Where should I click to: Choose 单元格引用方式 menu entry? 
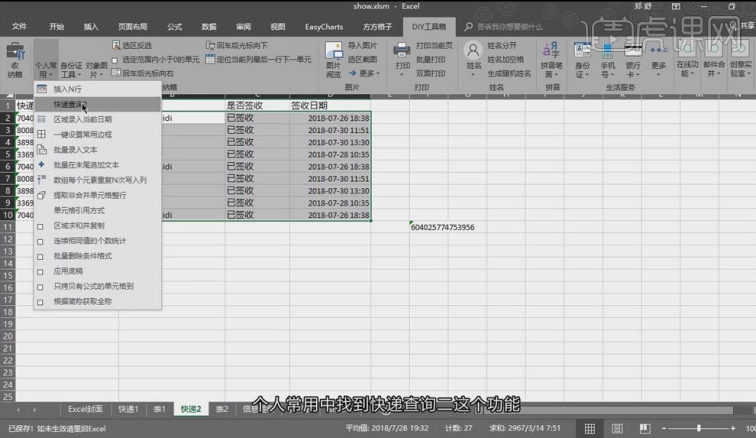pyautogui.click(x=98, y=210)
